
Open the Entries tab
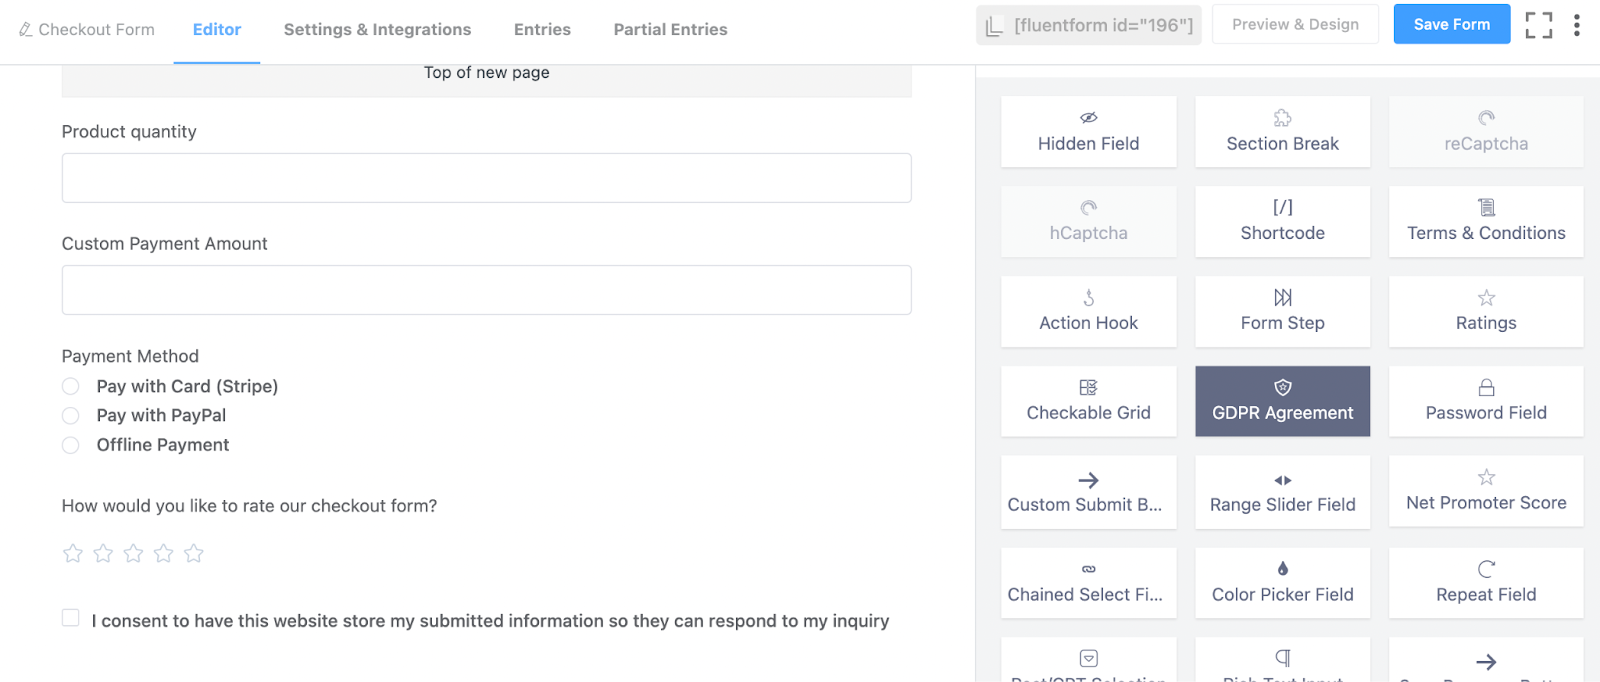click(542, 30)
